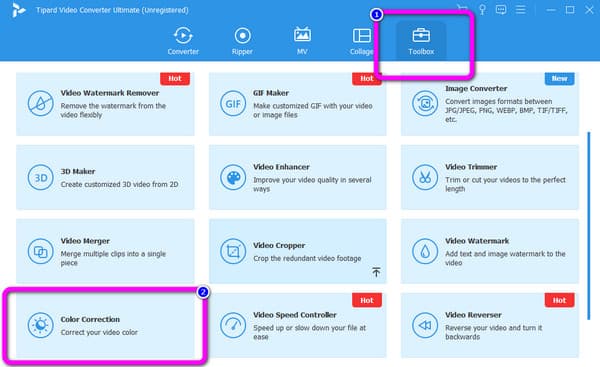Select the Toolbox tab

click(421, 41)
